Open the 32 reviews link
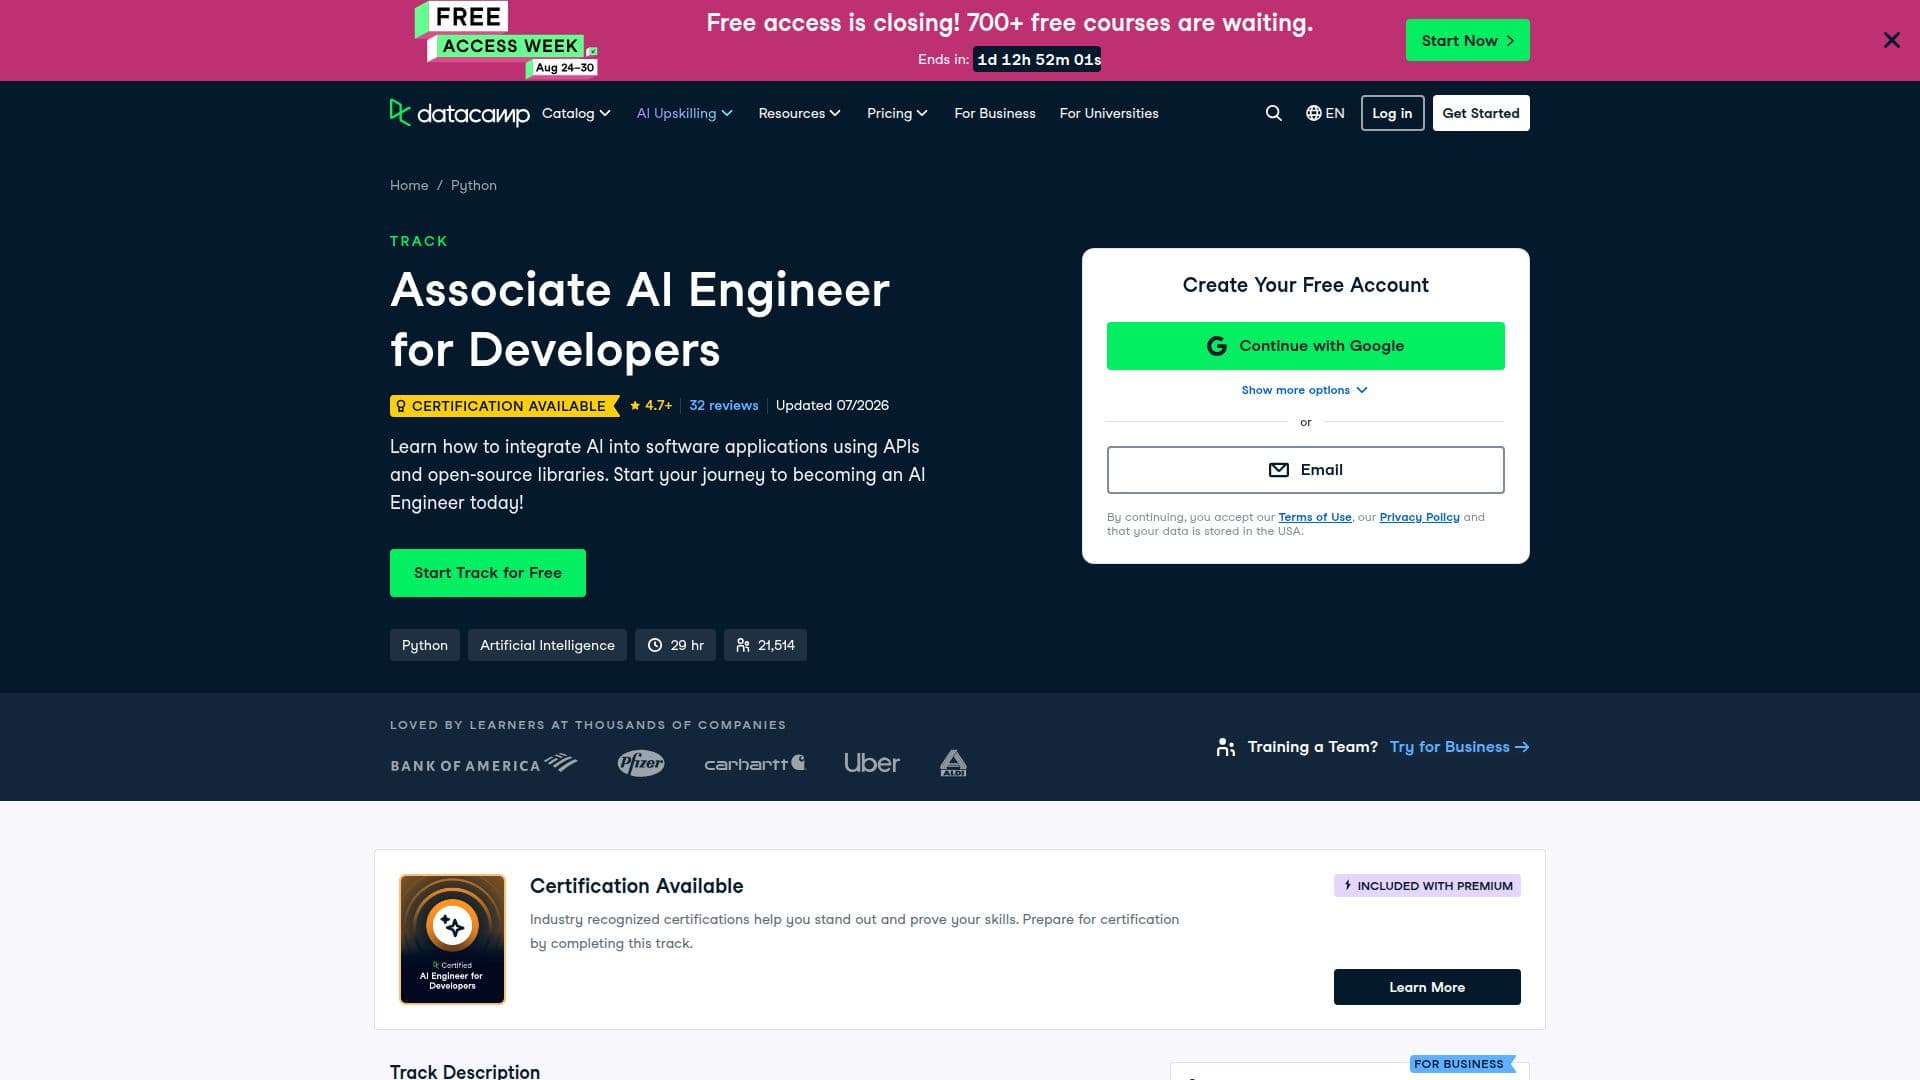This screenshot has height=1080, width=1920. [724, 405]
